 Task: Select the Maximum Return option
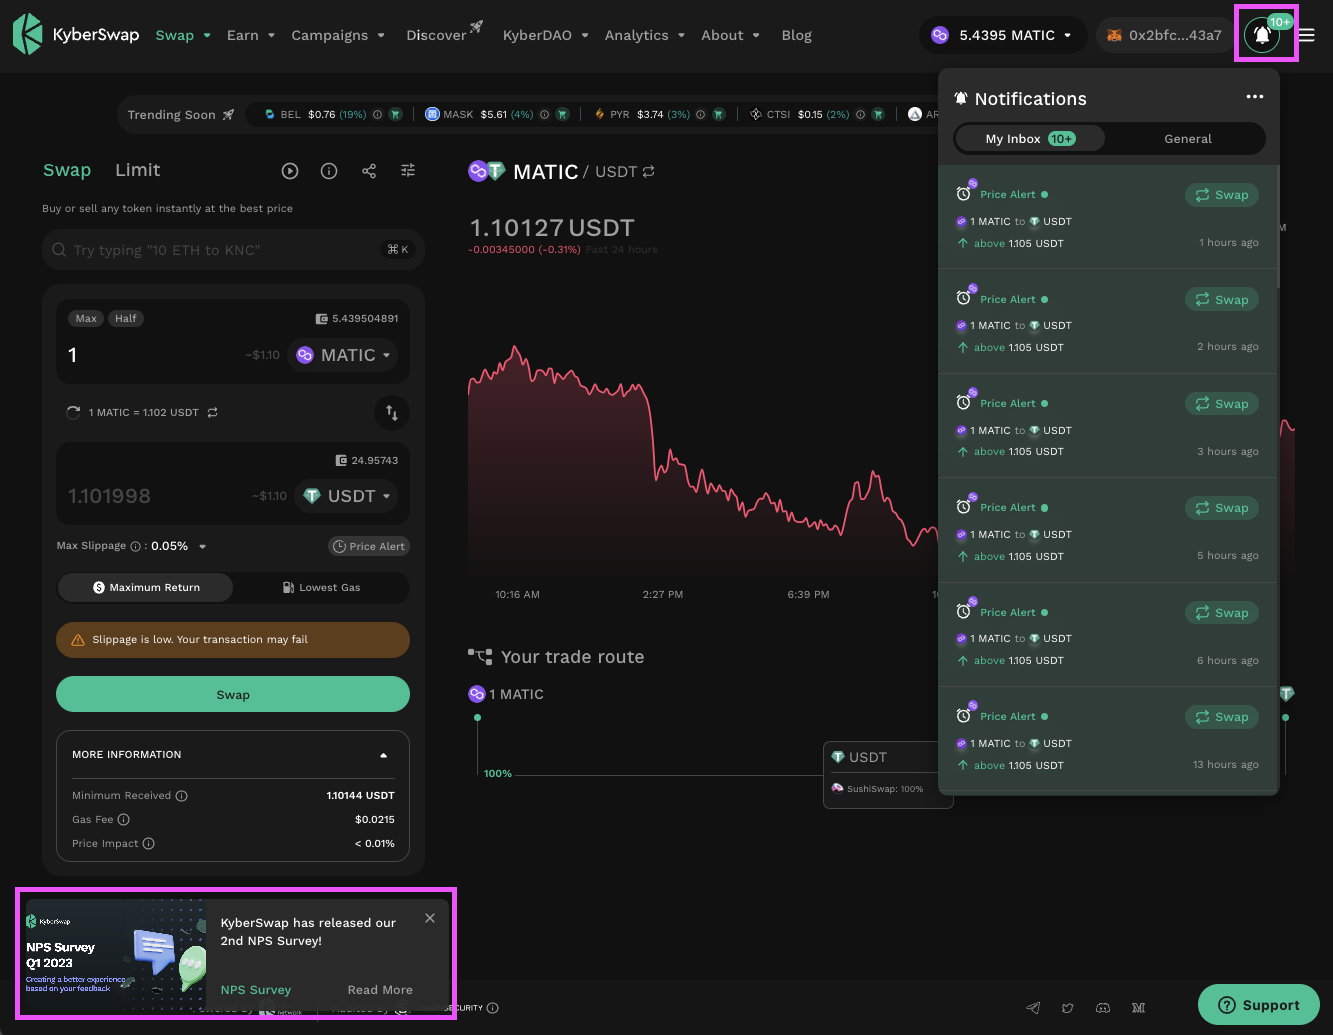pos(146,588)
